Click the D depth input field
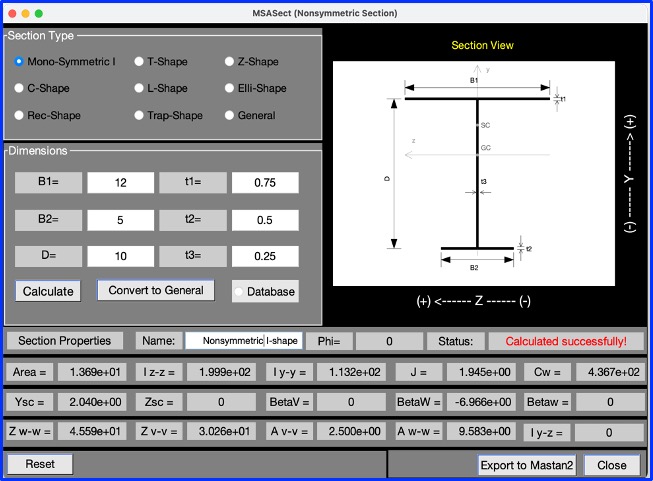Image resolution: width=653 pixels, height=481 pixels. click(x=120, y=255)
